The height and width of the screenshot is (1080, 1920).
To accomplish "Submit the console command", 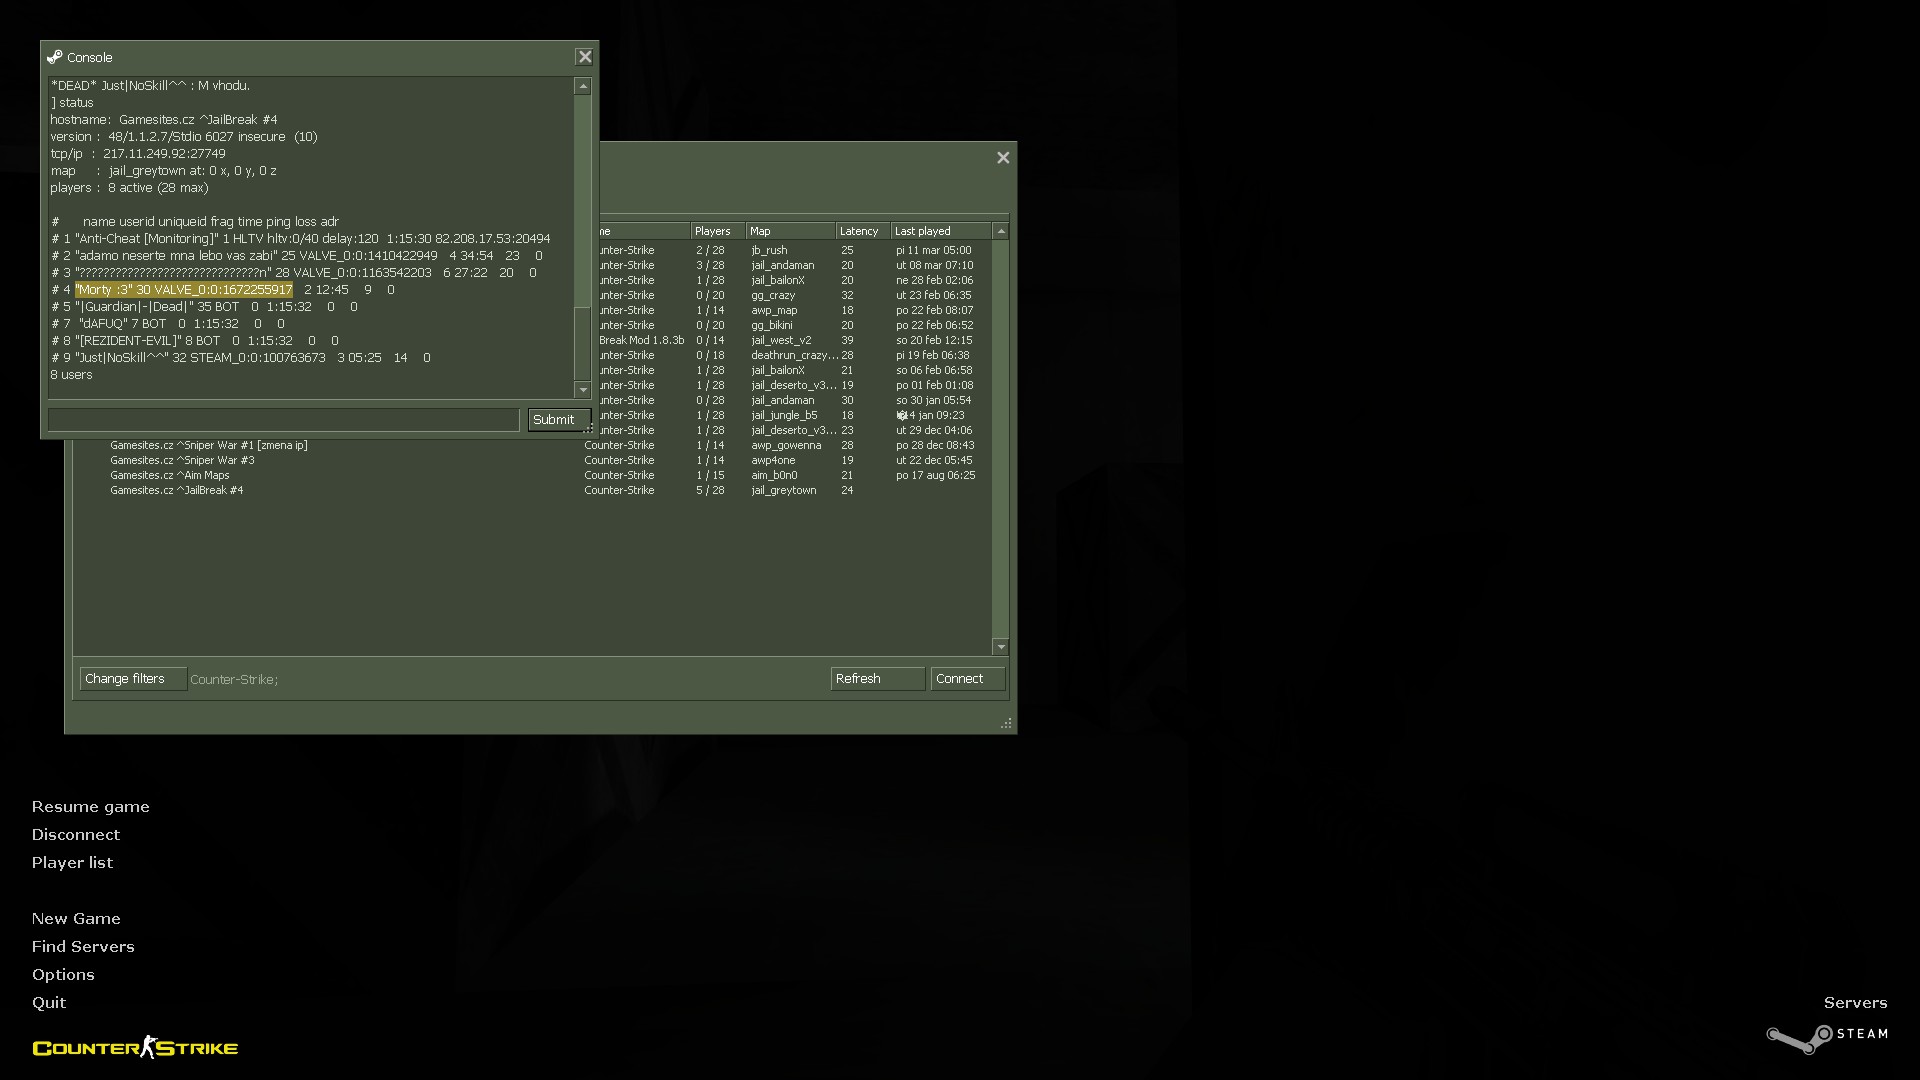I will pos(558,420).
